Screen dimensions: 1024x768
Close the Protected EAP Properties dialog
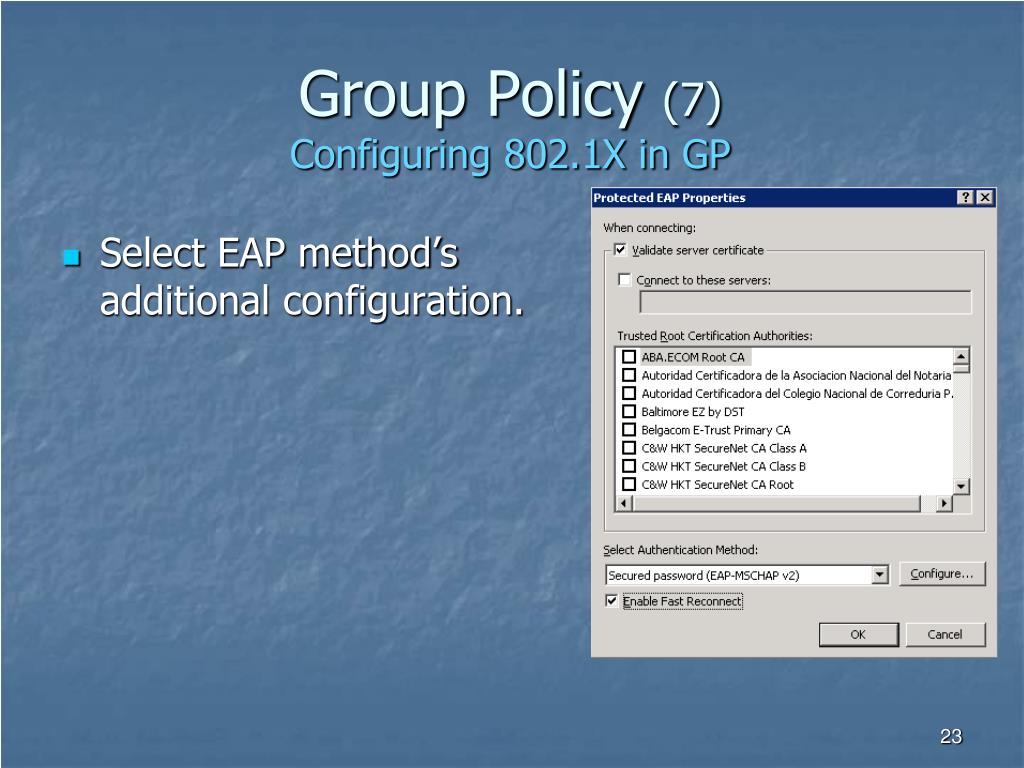985,198
